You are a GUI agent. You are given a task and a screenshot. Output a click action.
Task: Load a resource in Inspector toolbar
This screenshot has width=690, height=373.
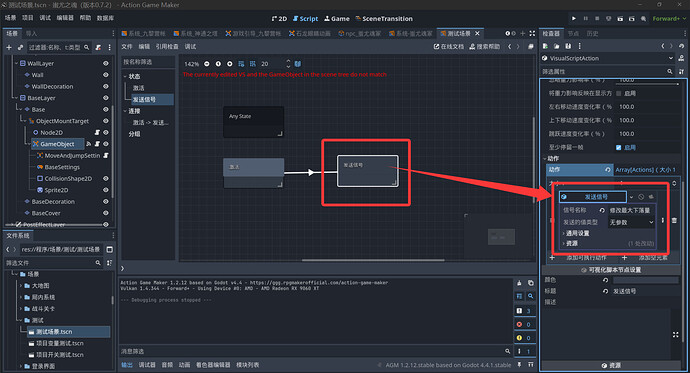coord(557,46)
